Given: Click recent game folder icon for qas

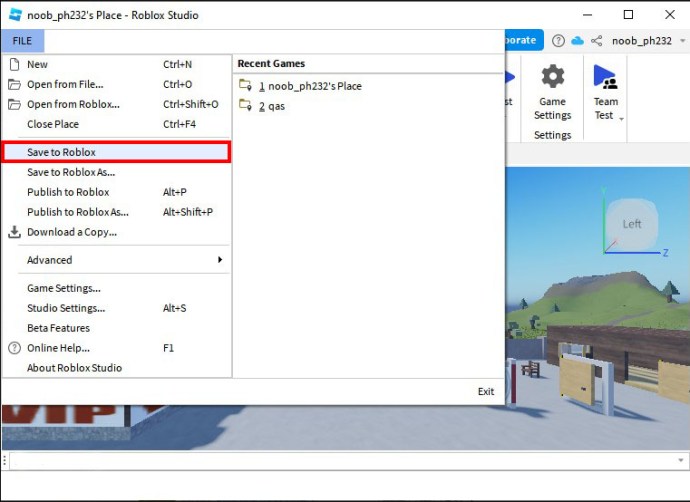Looking at the screenshot, I should (245, 105).
